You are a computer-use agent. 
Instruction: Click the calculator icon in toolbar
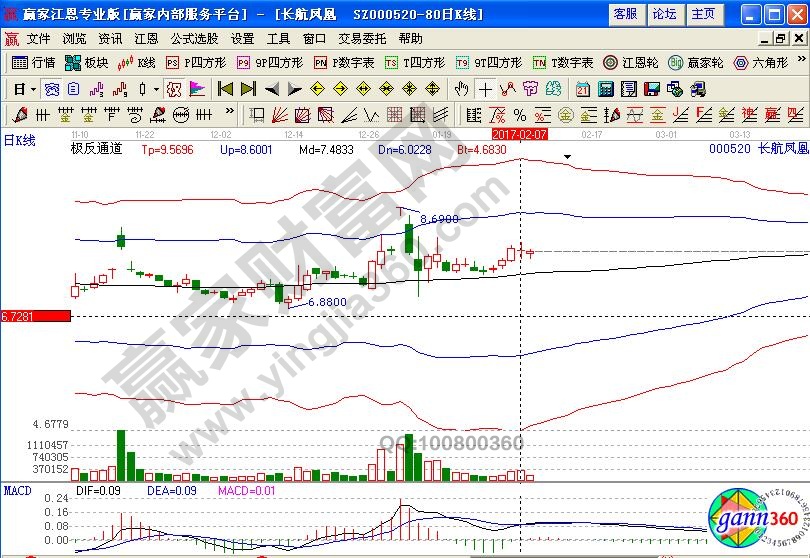pos(607,88)
